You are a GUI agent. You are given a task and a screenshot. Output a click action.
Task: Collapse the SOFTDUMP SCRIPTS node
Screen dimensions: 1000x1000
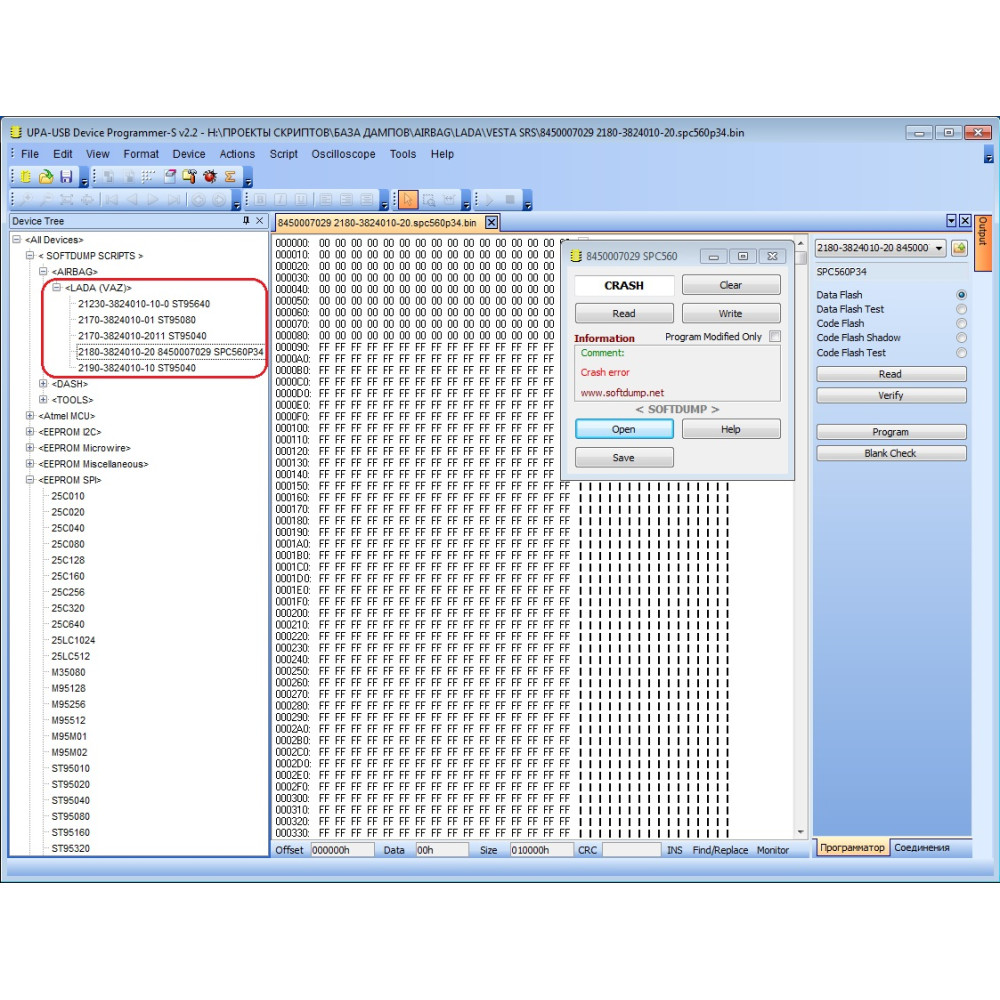pyautogui.click(x=30, y=256)
